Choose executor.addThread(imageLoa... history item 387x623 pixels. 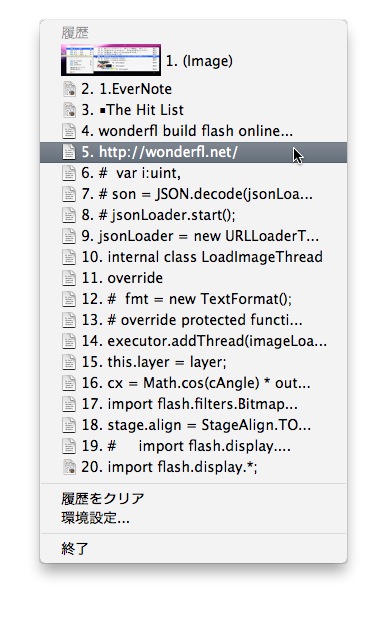point(194,341)
